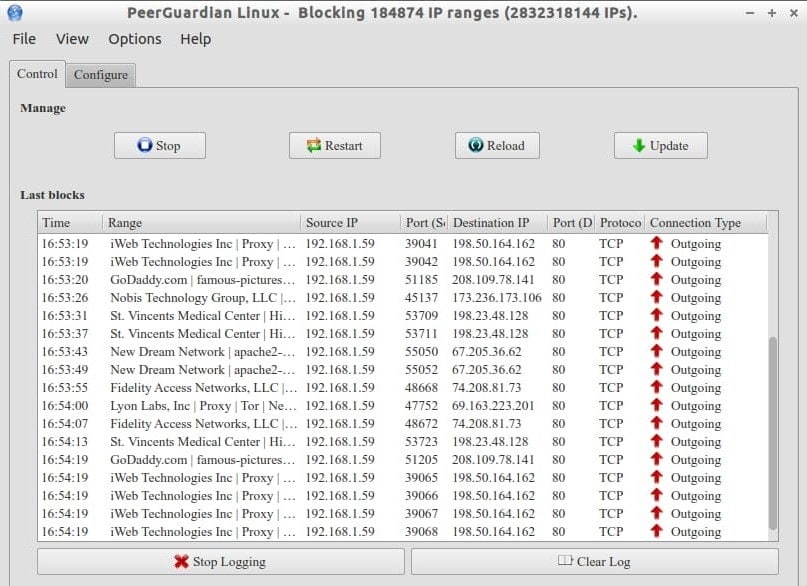The image size is (807, 586).
Task: Click the Clear Log button
Action: [594, 561]
